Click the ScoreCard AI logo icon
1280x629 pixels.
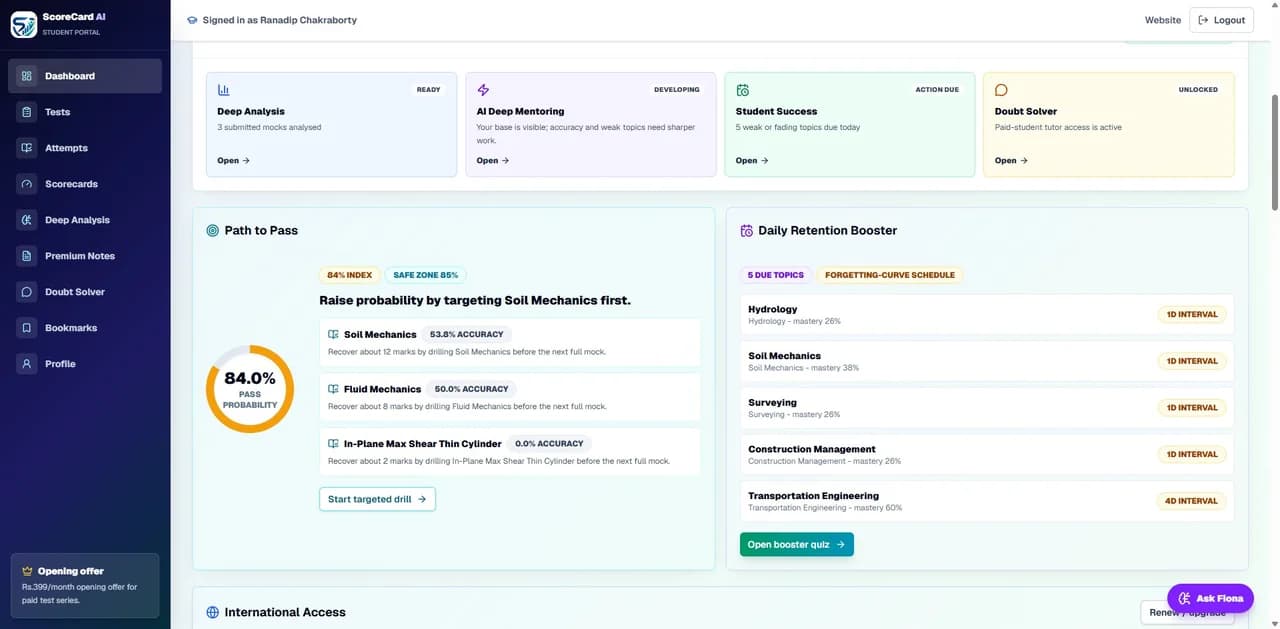point(24,24)
